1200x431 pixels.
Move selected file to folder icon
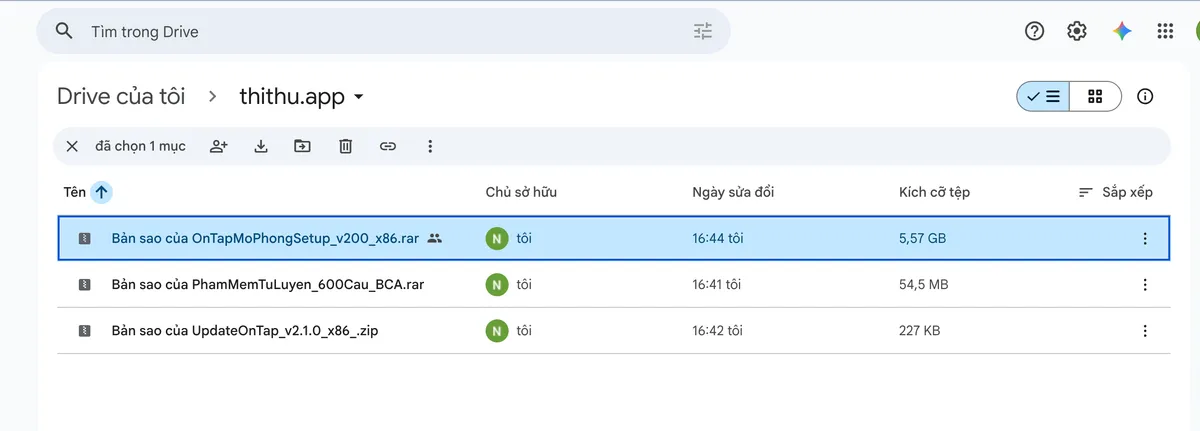click(302, 146)
